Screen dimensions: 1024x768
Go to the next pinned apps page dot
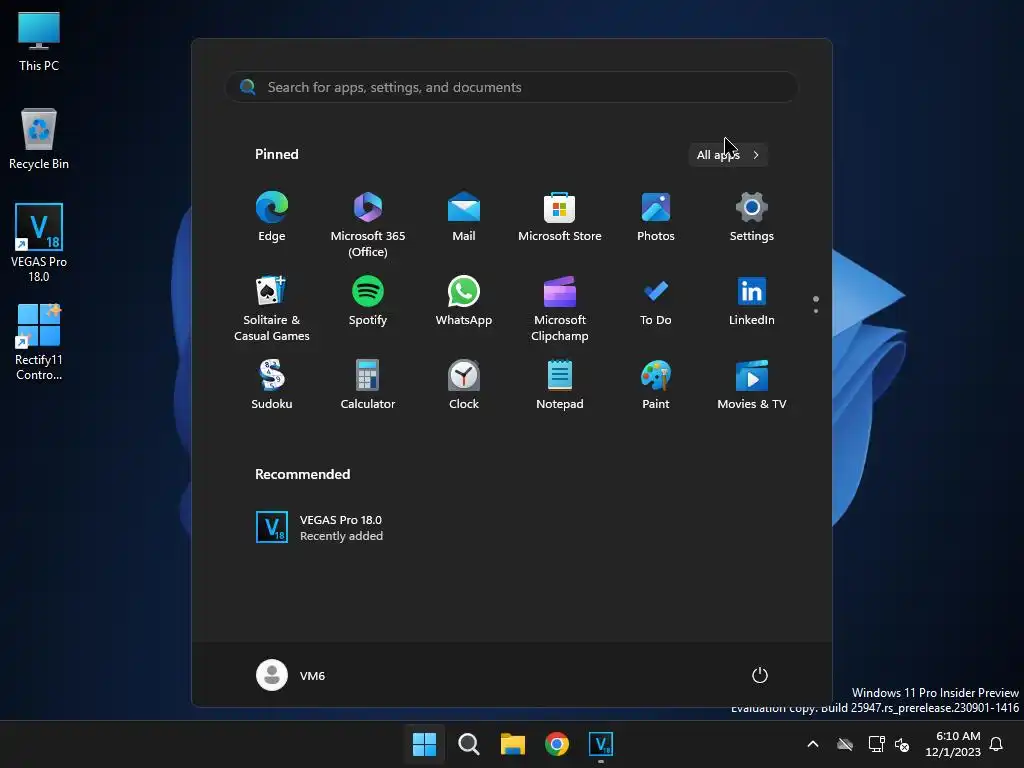(816, 311)
